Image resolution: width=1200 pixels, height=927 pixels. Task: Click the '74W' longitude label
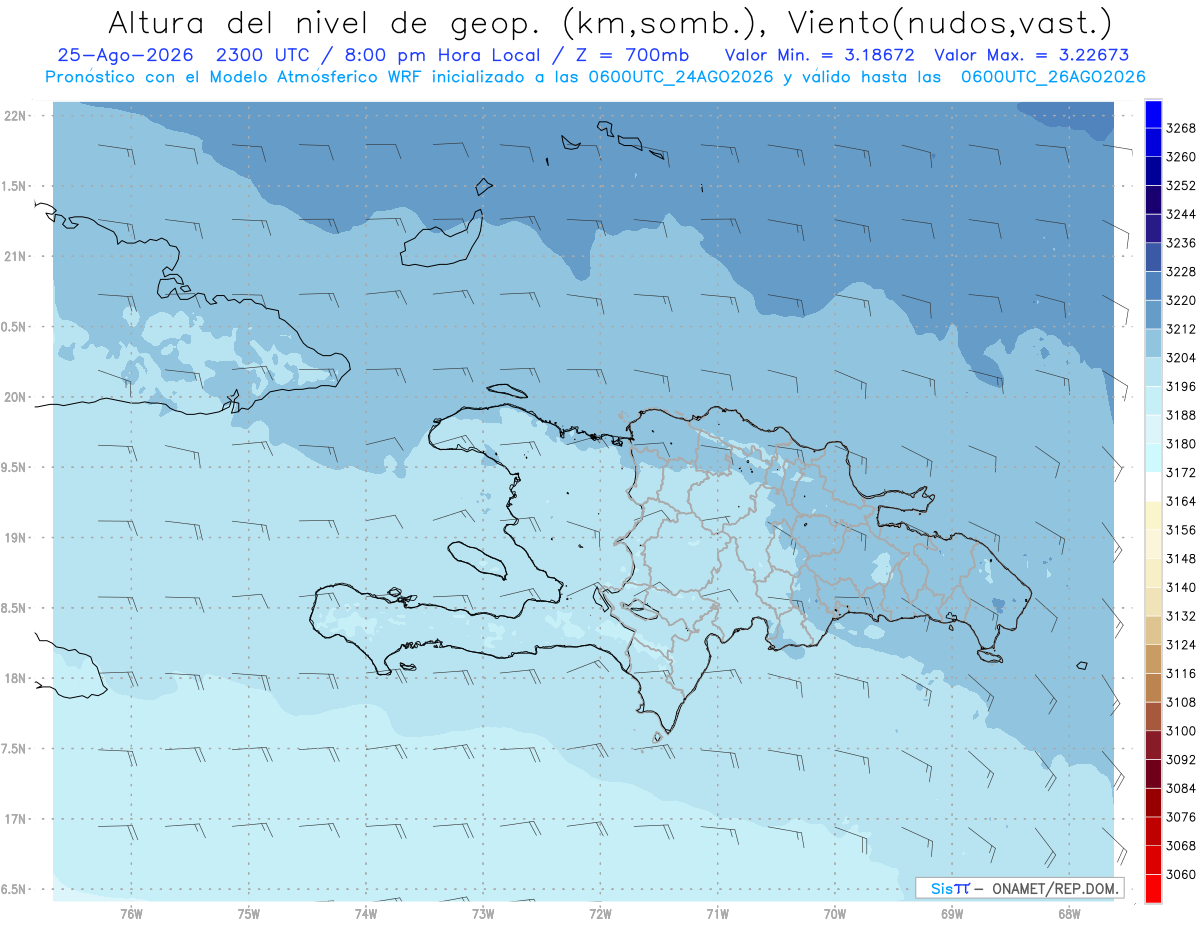(x=366, y=914)
